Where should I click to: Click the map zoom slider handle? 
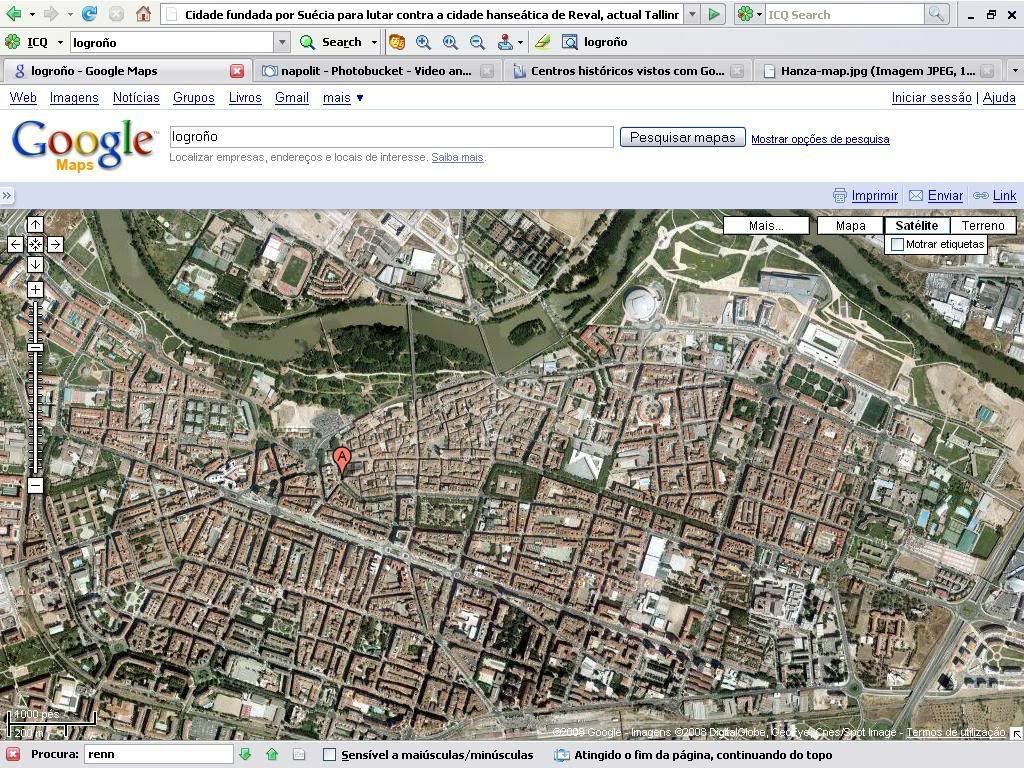(35, 348)
